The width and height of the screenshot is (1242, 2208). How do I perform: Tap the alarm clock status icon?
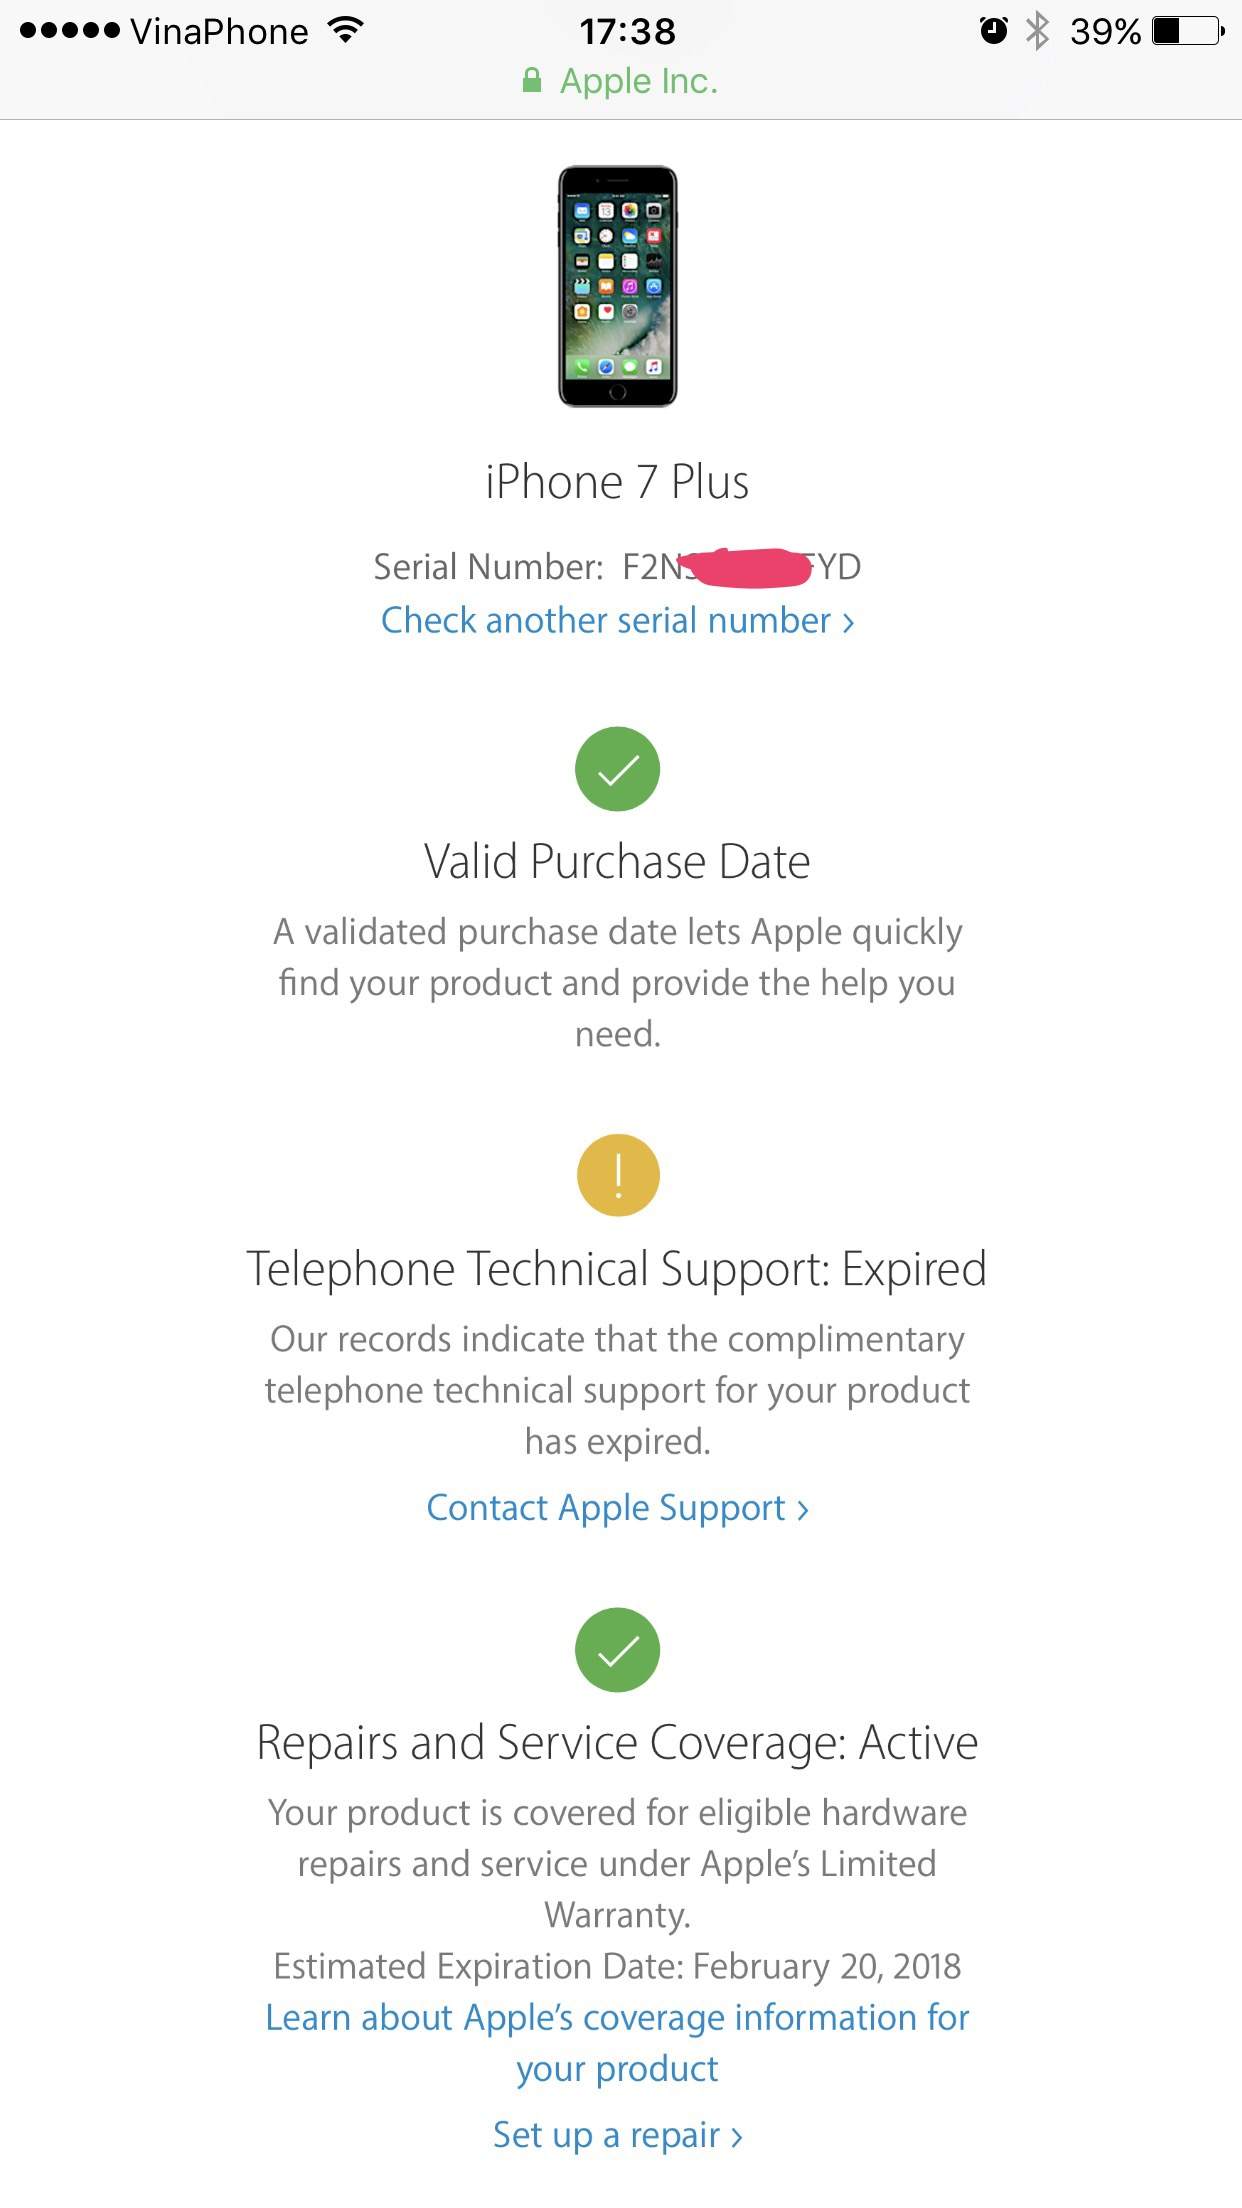[x=993, y=31]
